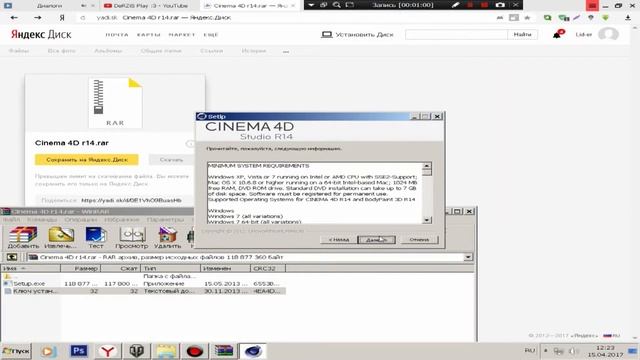Go forward in the browser
640x360 pixels.
(x=38, y=18)
